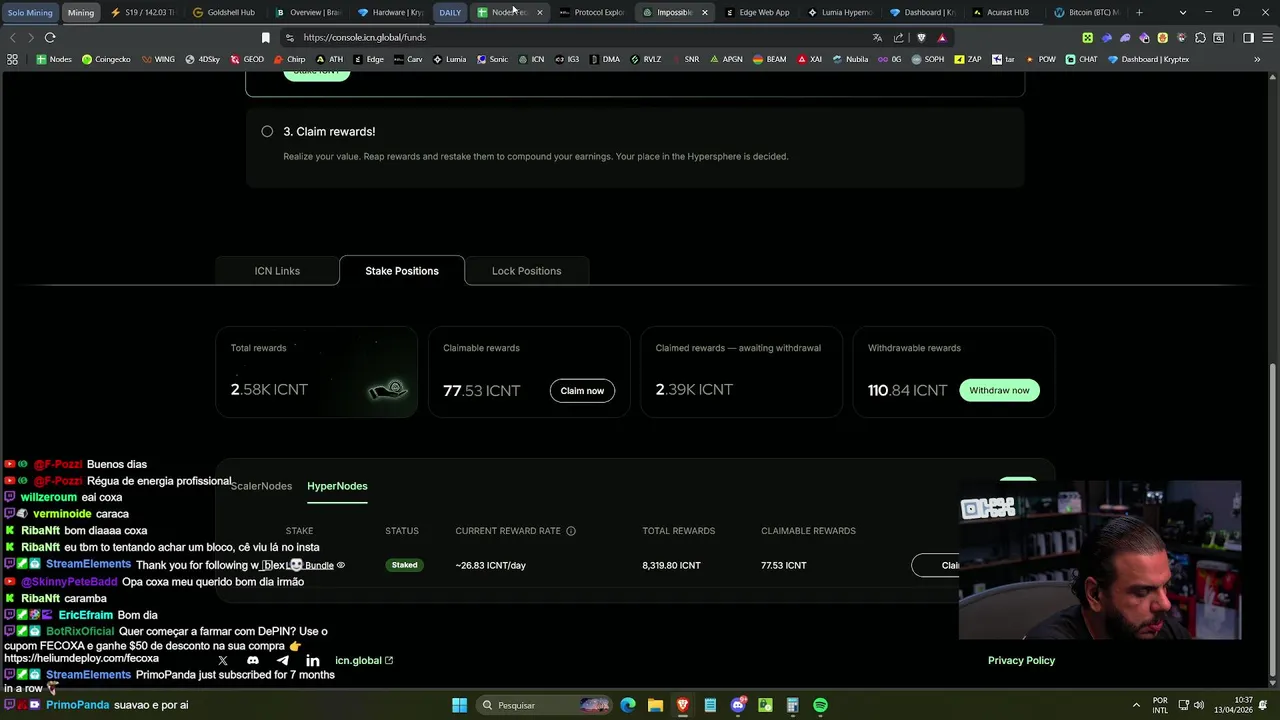Image resolution: width=1280 pixels, height=720 pixels.
Task: Click the Claim now button
Action: [x=582, y=390]
